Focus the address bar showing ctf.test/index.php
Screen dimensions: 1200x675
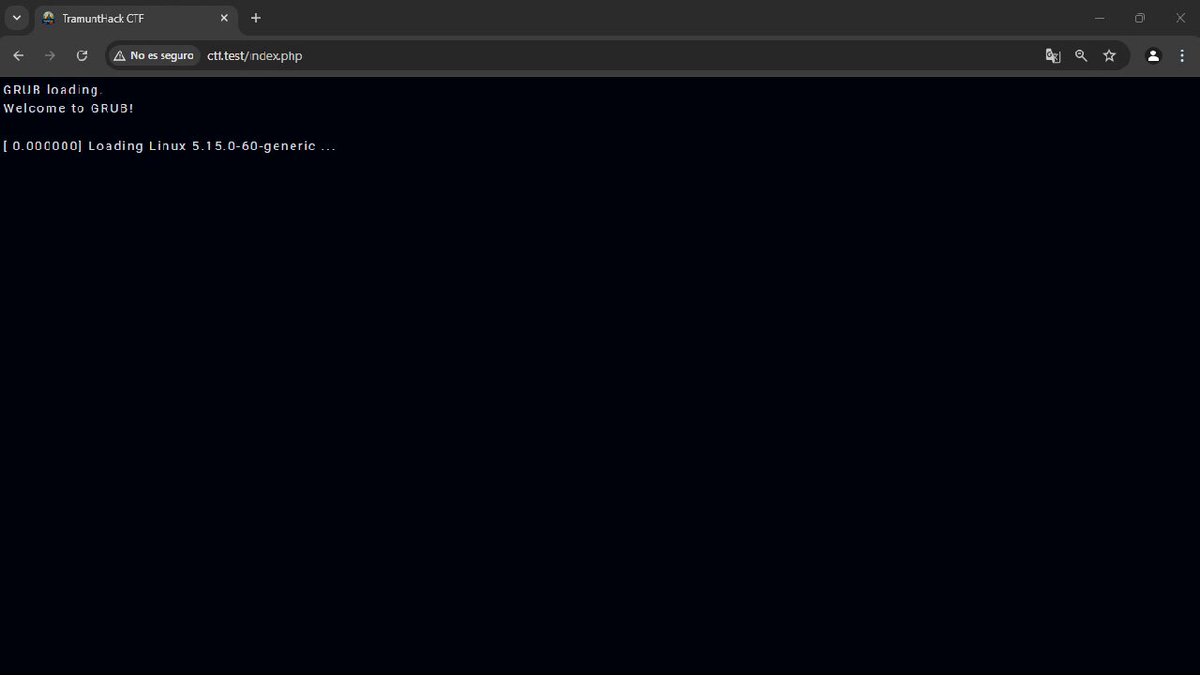(620, 56)
